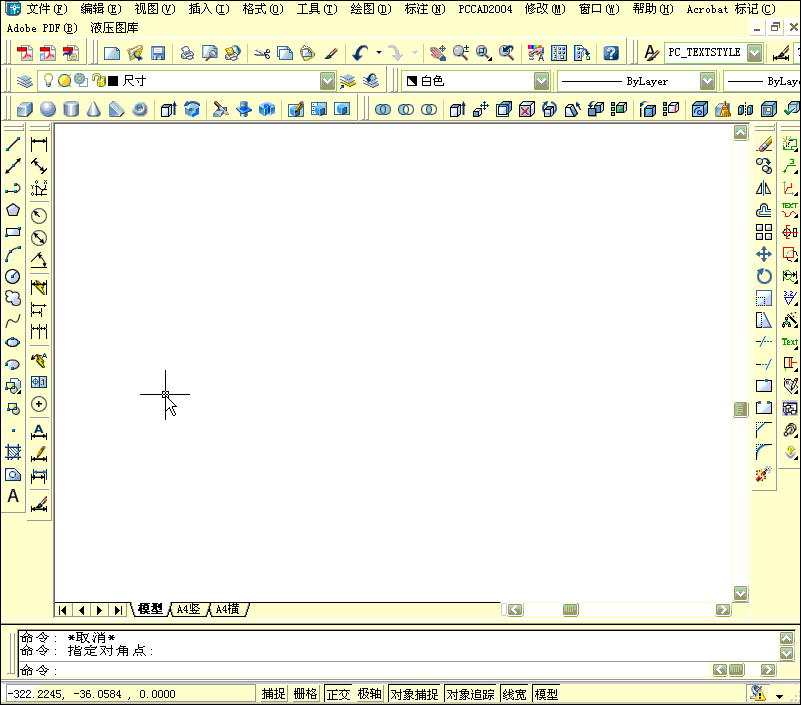The height and width of the screenshot is (705, 801).
Task: Select the Sphere solid tool
Action: [47, 108]
